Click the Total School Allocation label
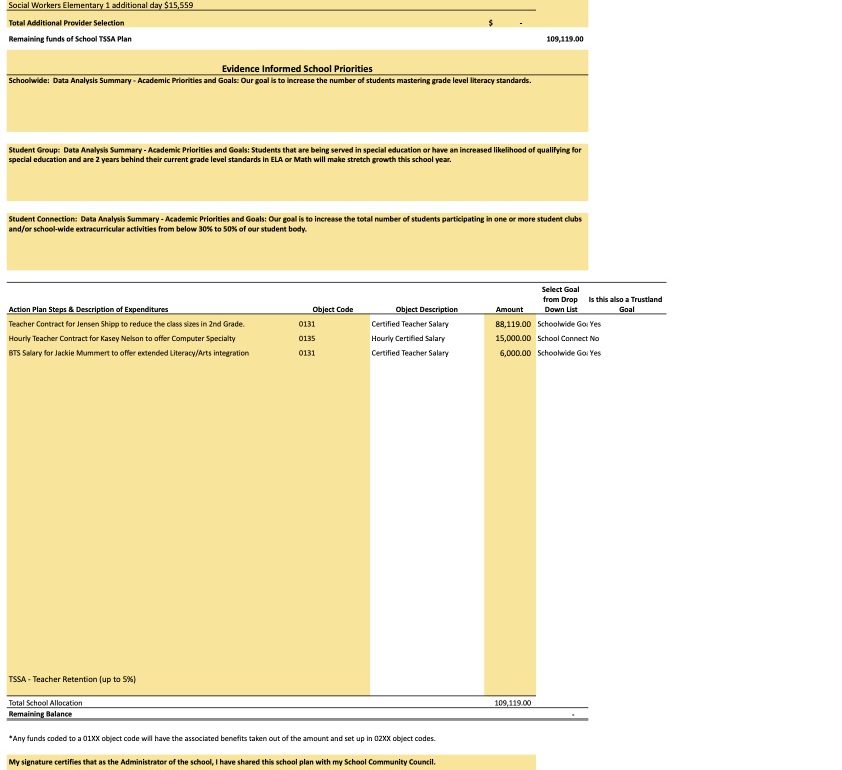Viewport: 842px width, 770px height. [x=45, y=703]
